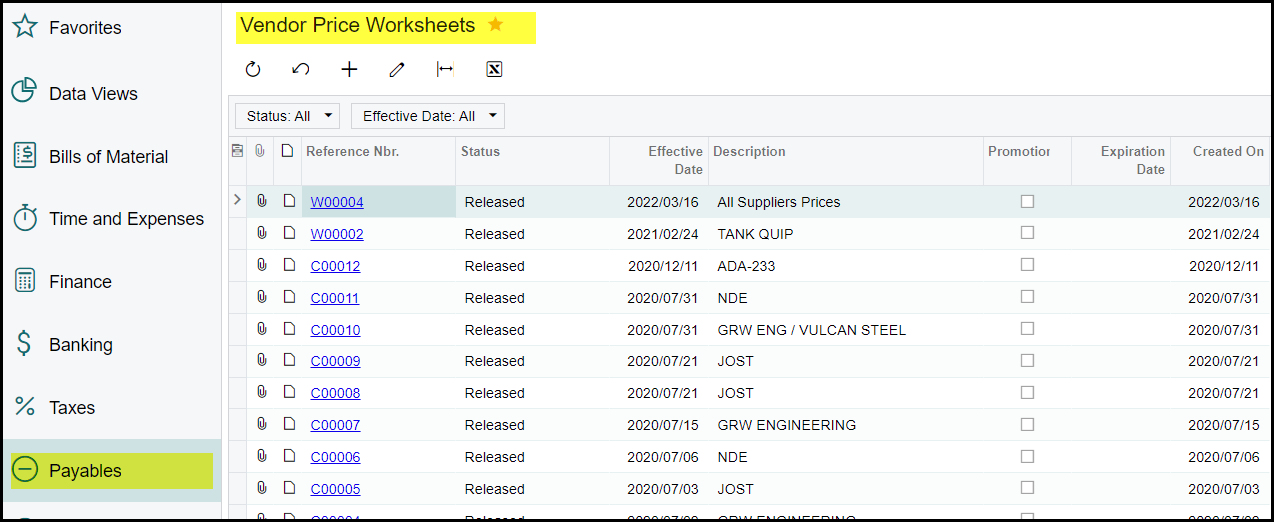Open note icon for C00012 row
1274x522 pixels.
click(x=289, y=265)
